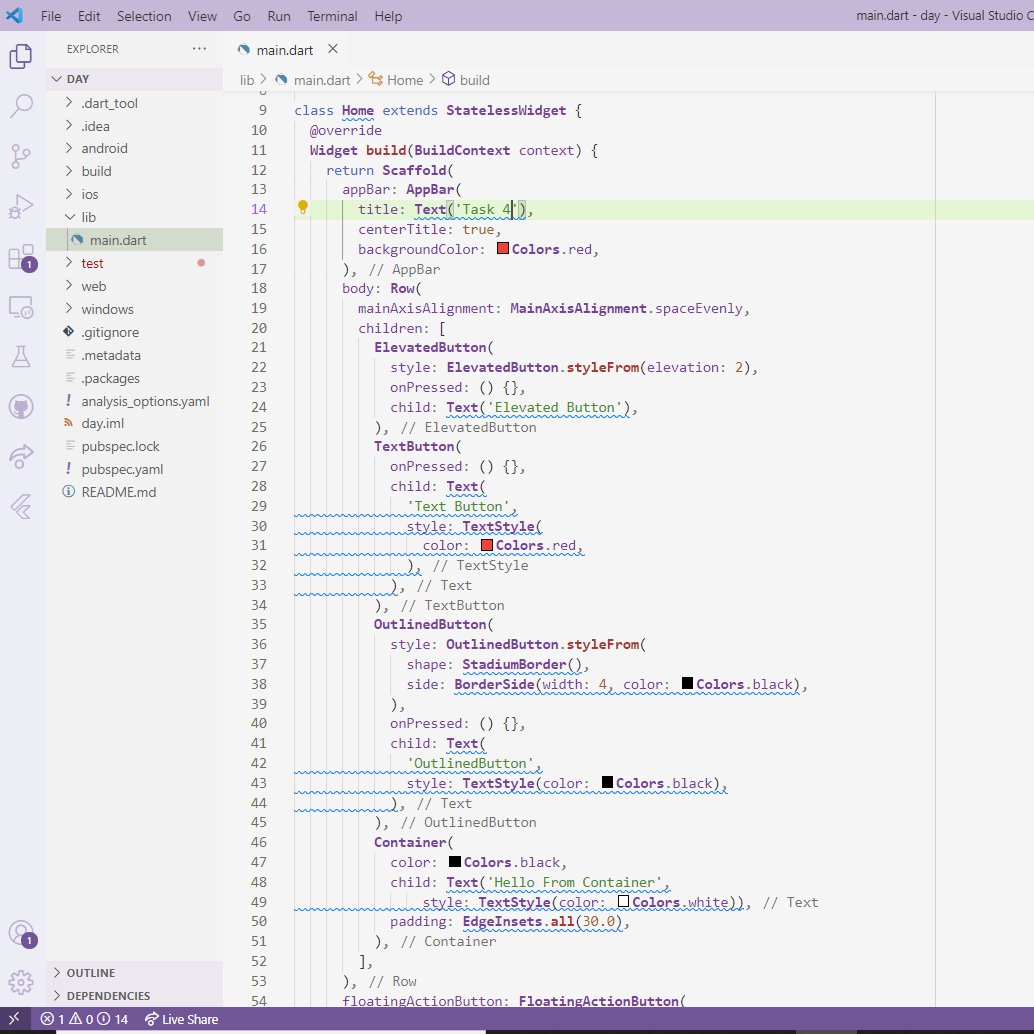1034x1034 pixels.
Task: Open README.md in file tree
Action: tap(135, 492)
